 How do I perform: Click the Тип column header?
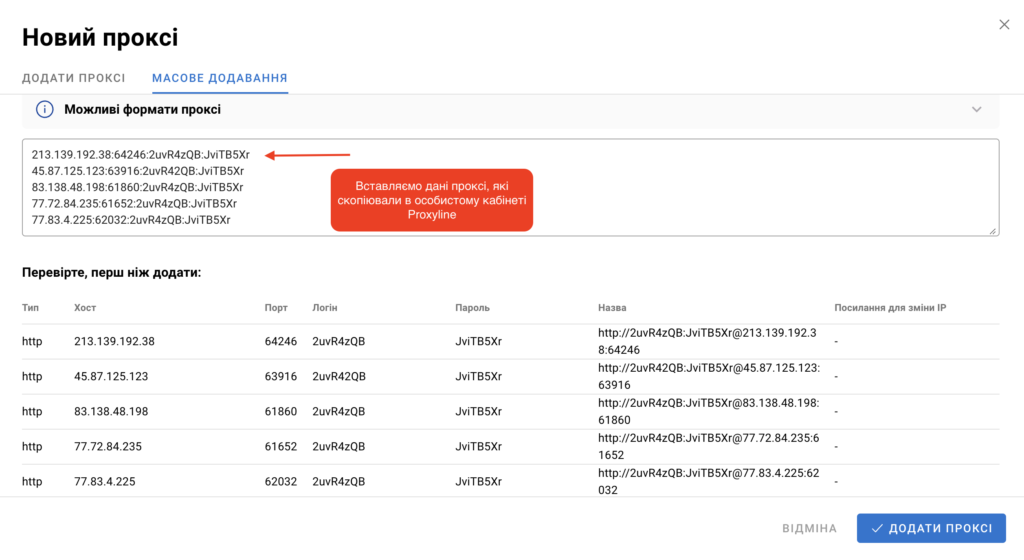click(31, 308)
